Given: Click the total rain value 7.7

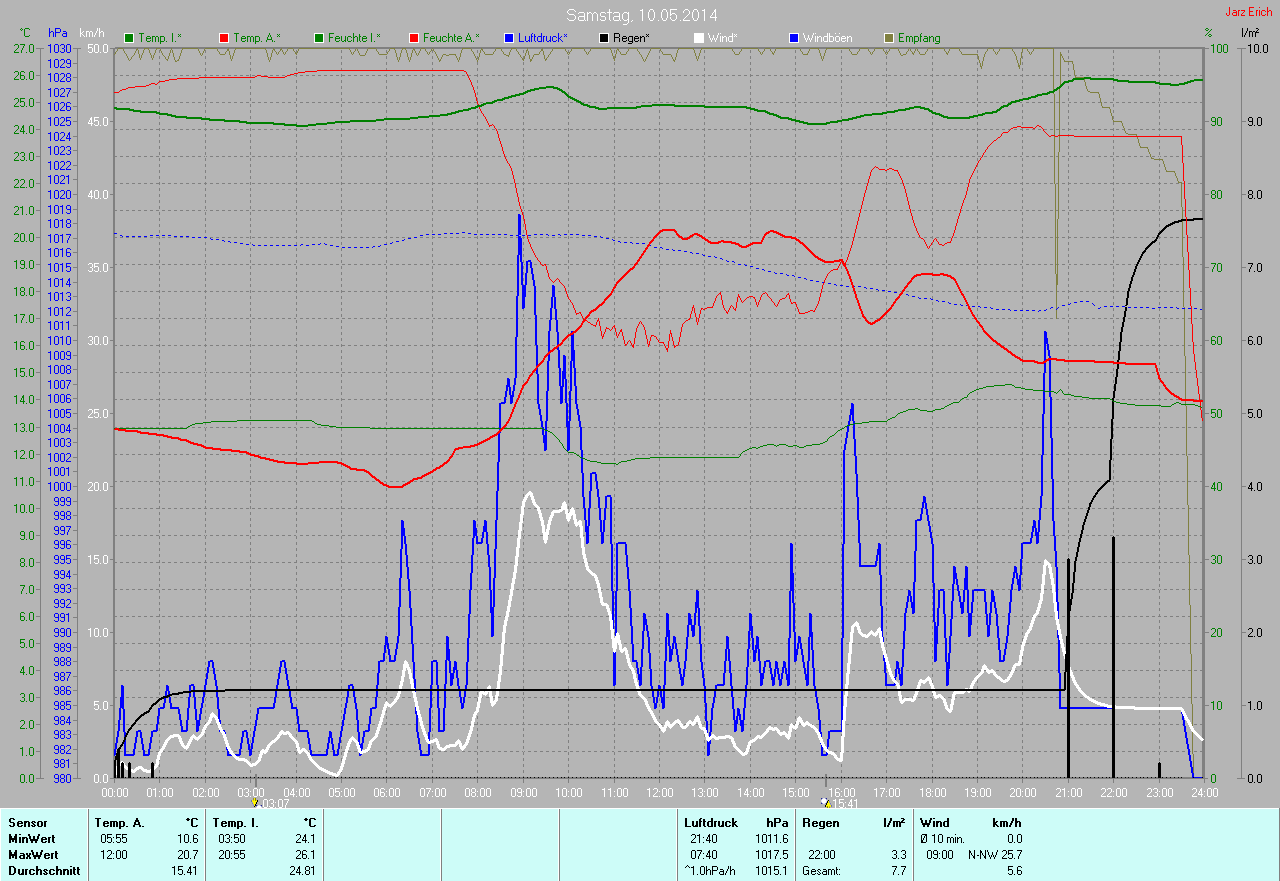Looking at the screenshot, I should coord(898,871).
